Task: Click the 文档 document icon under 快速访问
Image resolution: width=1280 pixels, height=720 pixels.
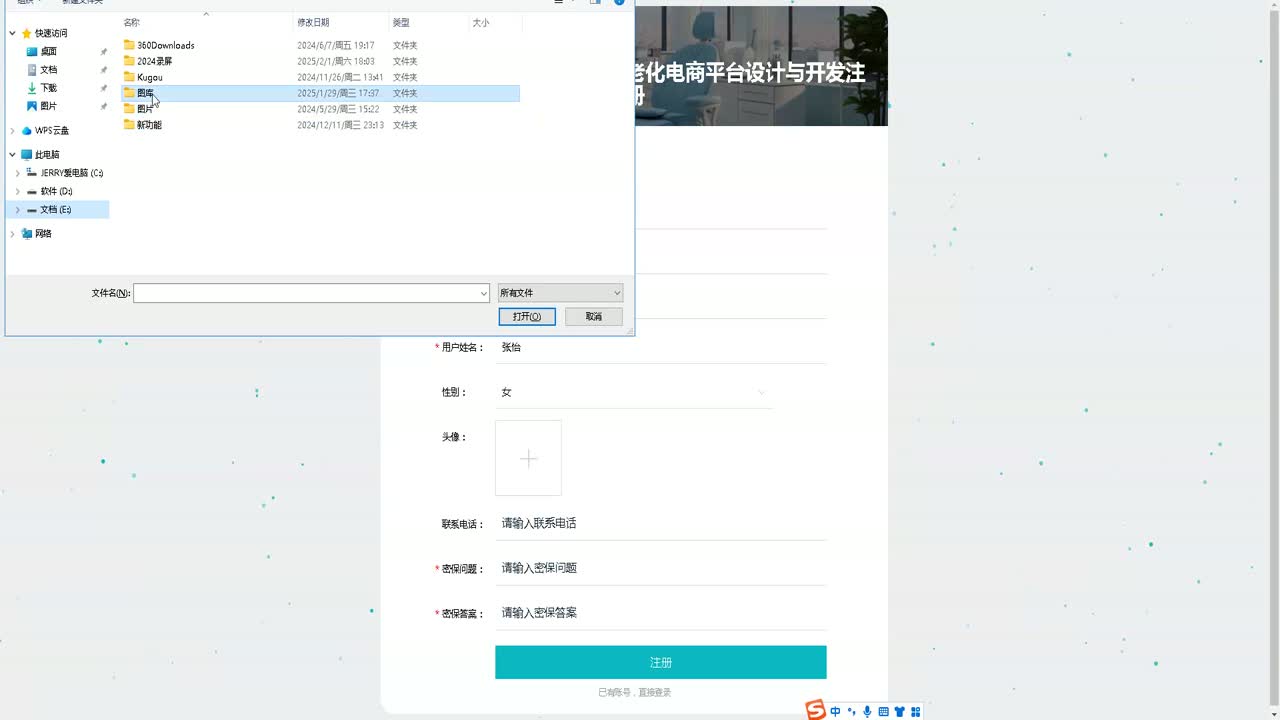Action: [32, 70]
